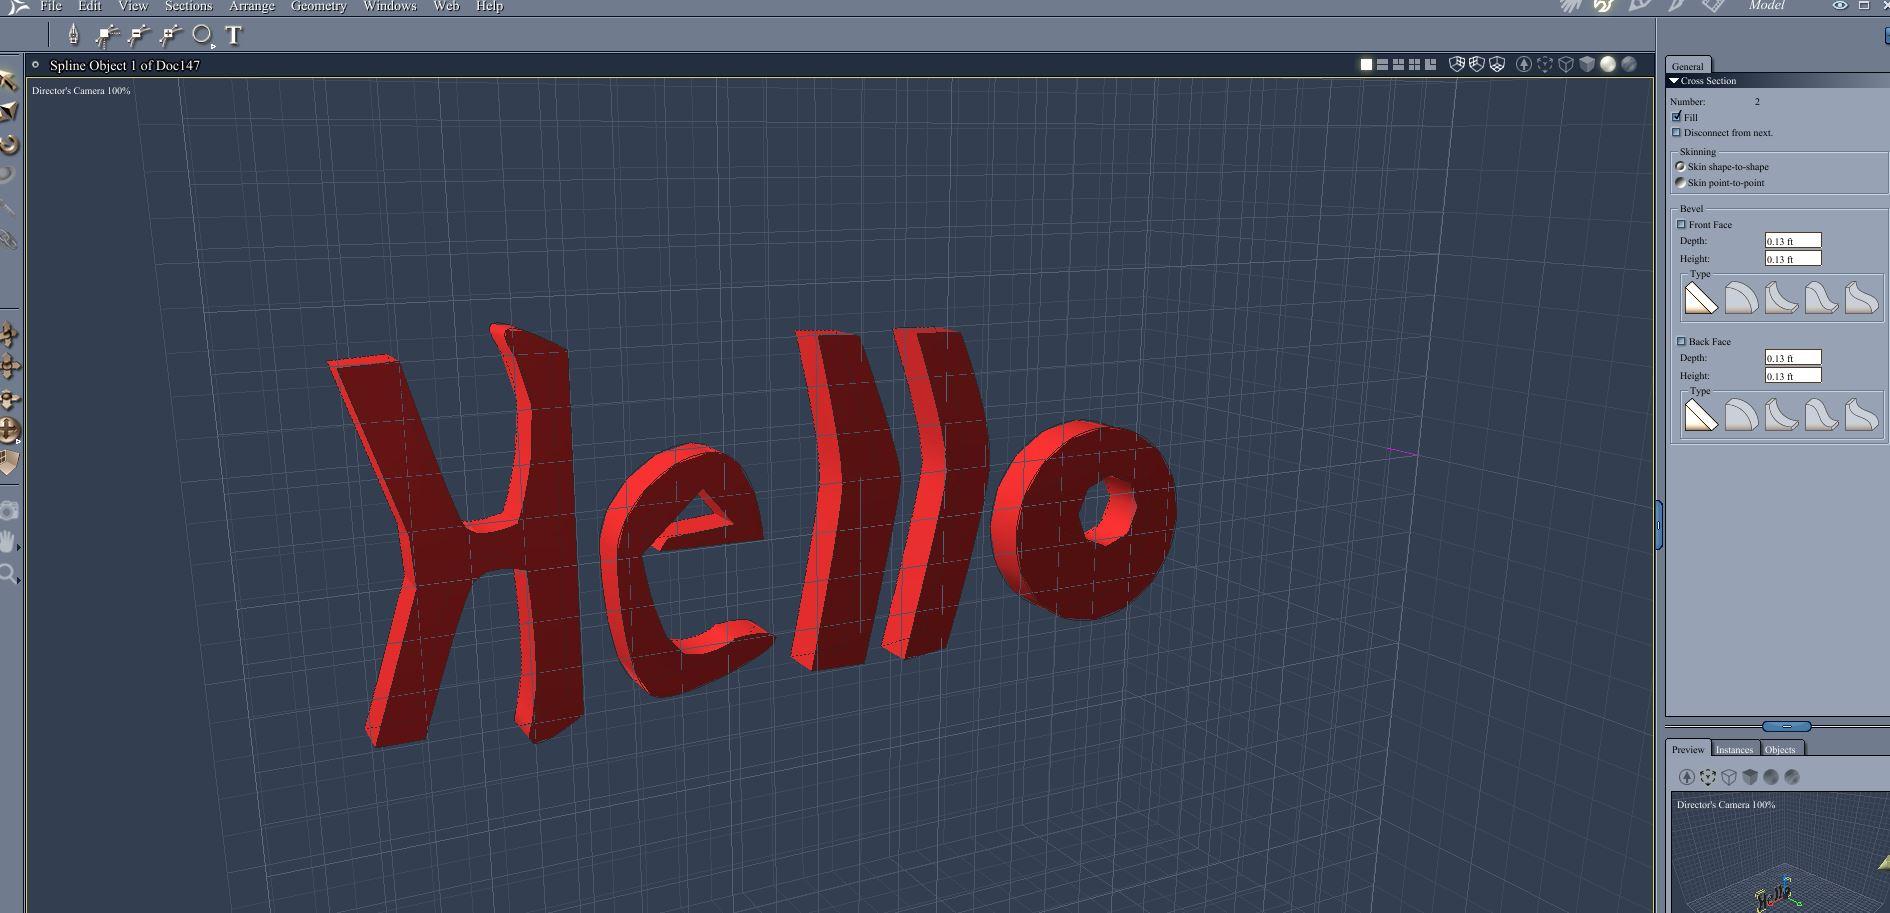Enable the Back Face bevel checkbox

click(x=1682, y=341)
